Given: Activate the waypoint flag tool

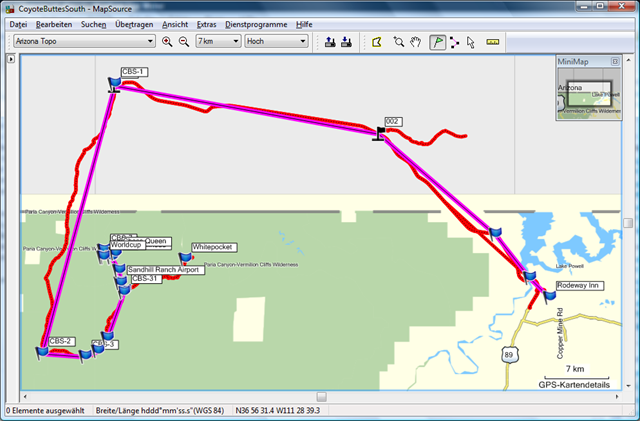Looking at the screenshot, I should point(437,42).
